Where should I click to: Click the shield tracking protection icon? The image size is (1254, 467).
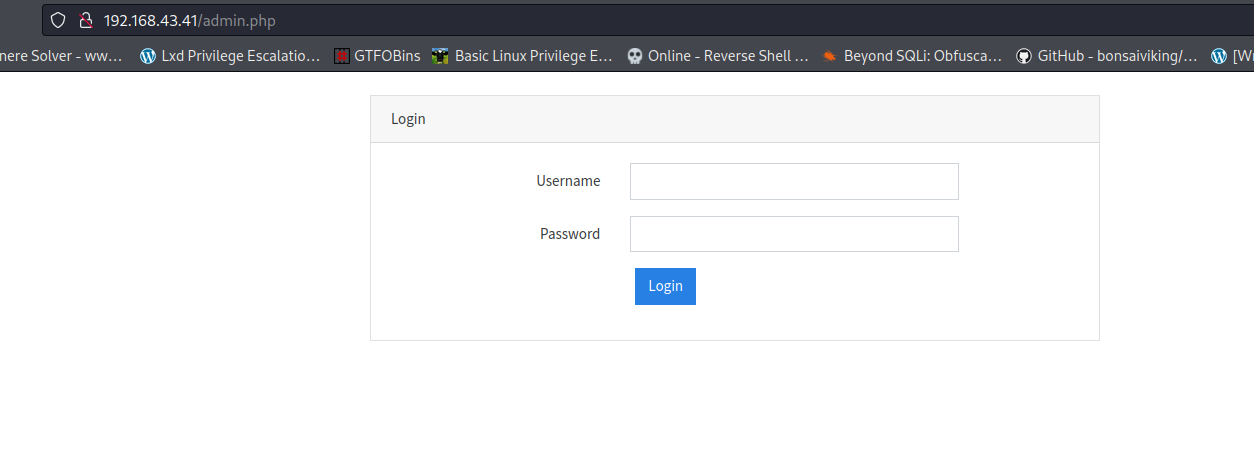tap(58, 20)
